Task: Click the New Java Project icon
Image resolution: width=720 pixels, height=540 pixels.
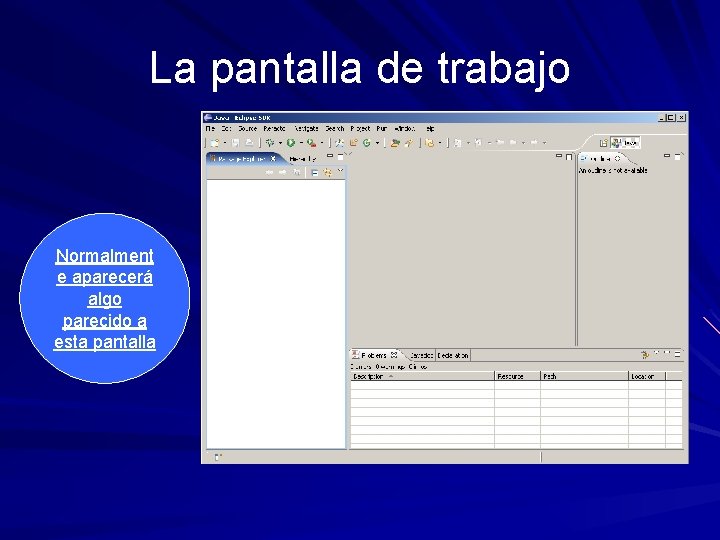Action: pos(340,143)
